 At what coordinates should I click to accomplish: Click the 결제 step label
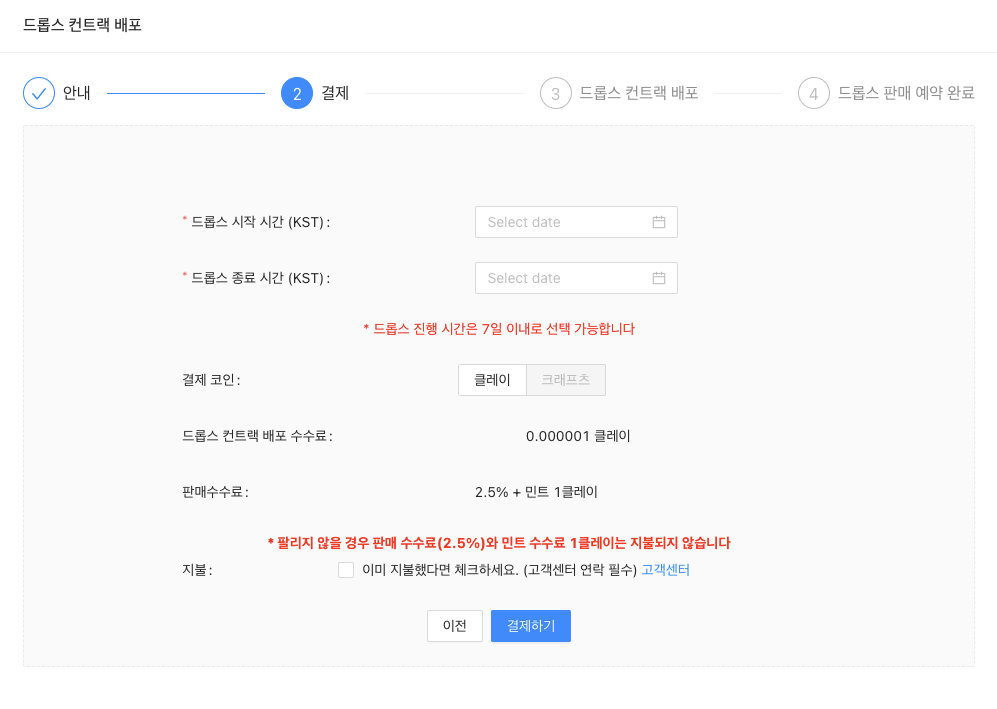[x=335, y=93]
